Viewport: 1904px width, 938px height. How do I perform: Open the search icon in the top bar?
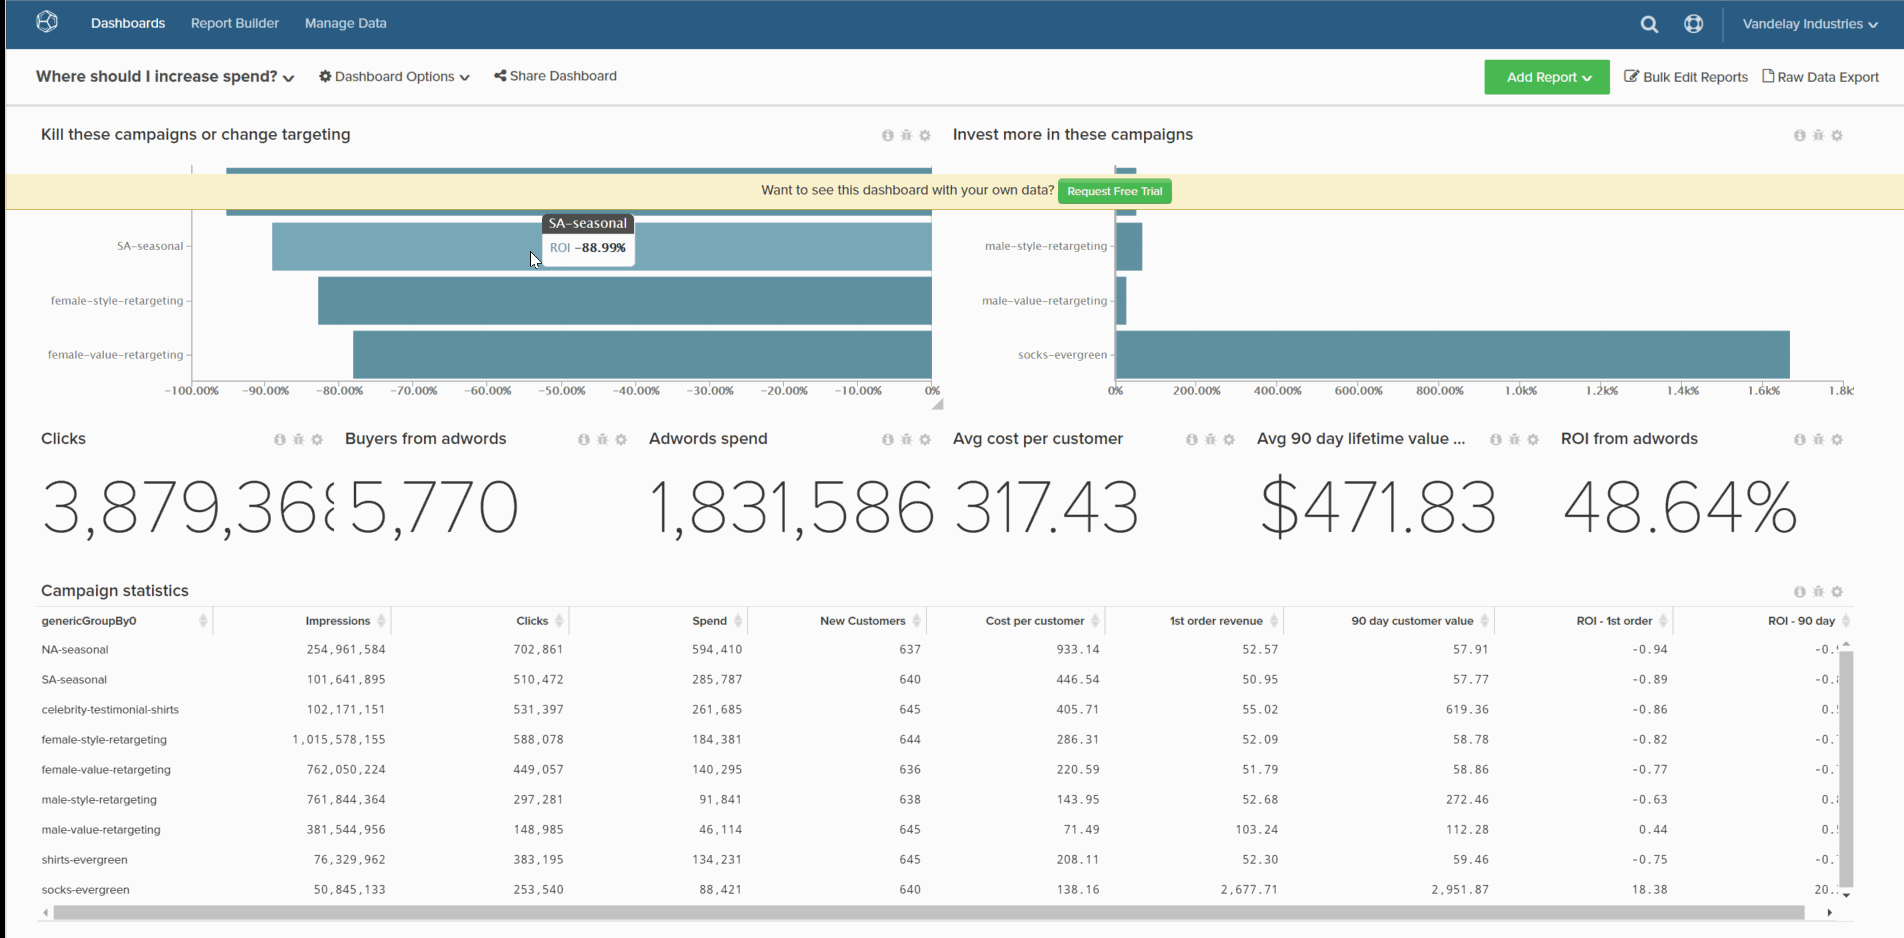tap(1649, 24)
